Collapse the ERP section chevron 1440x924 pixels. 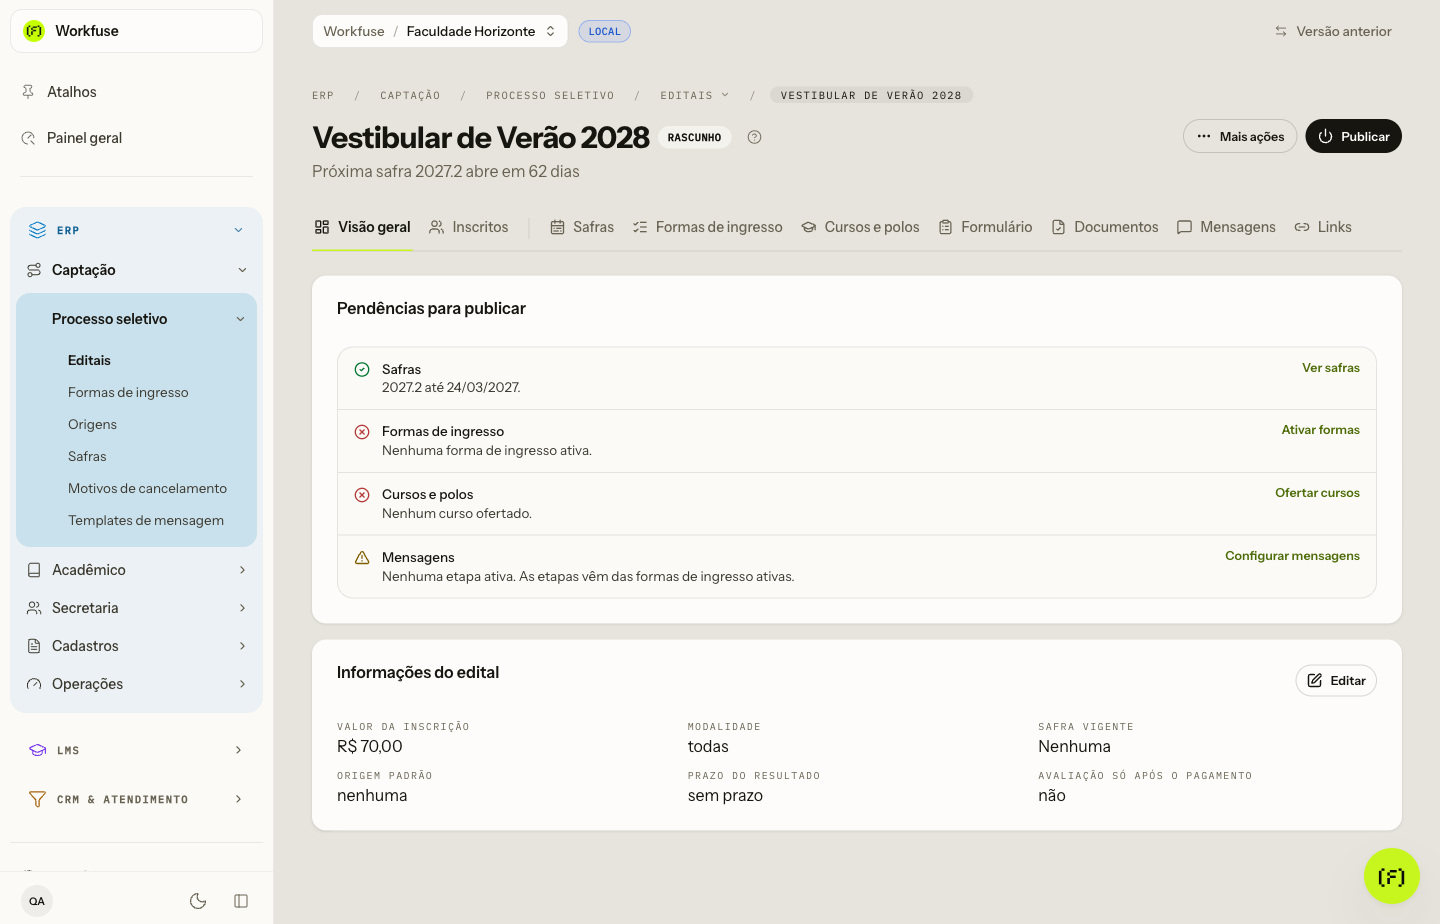pyautogui.click(x=238, y=230)
